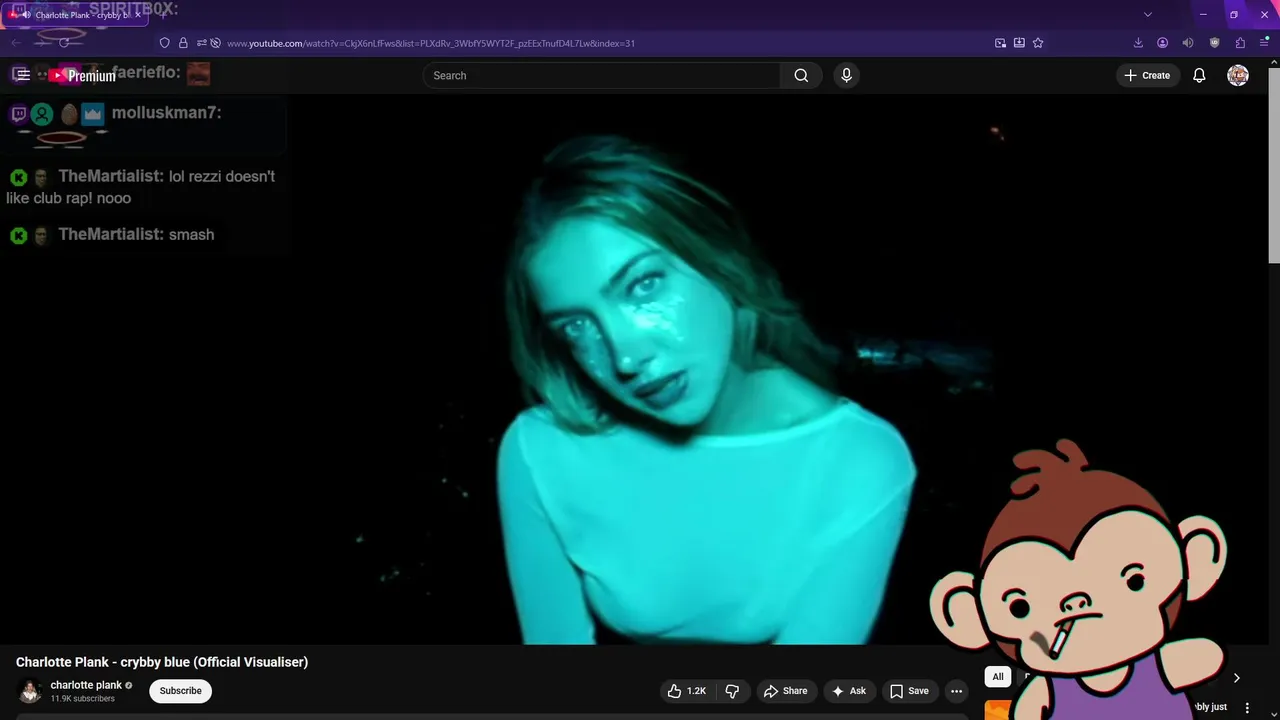The height and width of the screenshot is (720, 1280).
Task: Open the more actions three-dot menu
Action: (x=956, y=691)
